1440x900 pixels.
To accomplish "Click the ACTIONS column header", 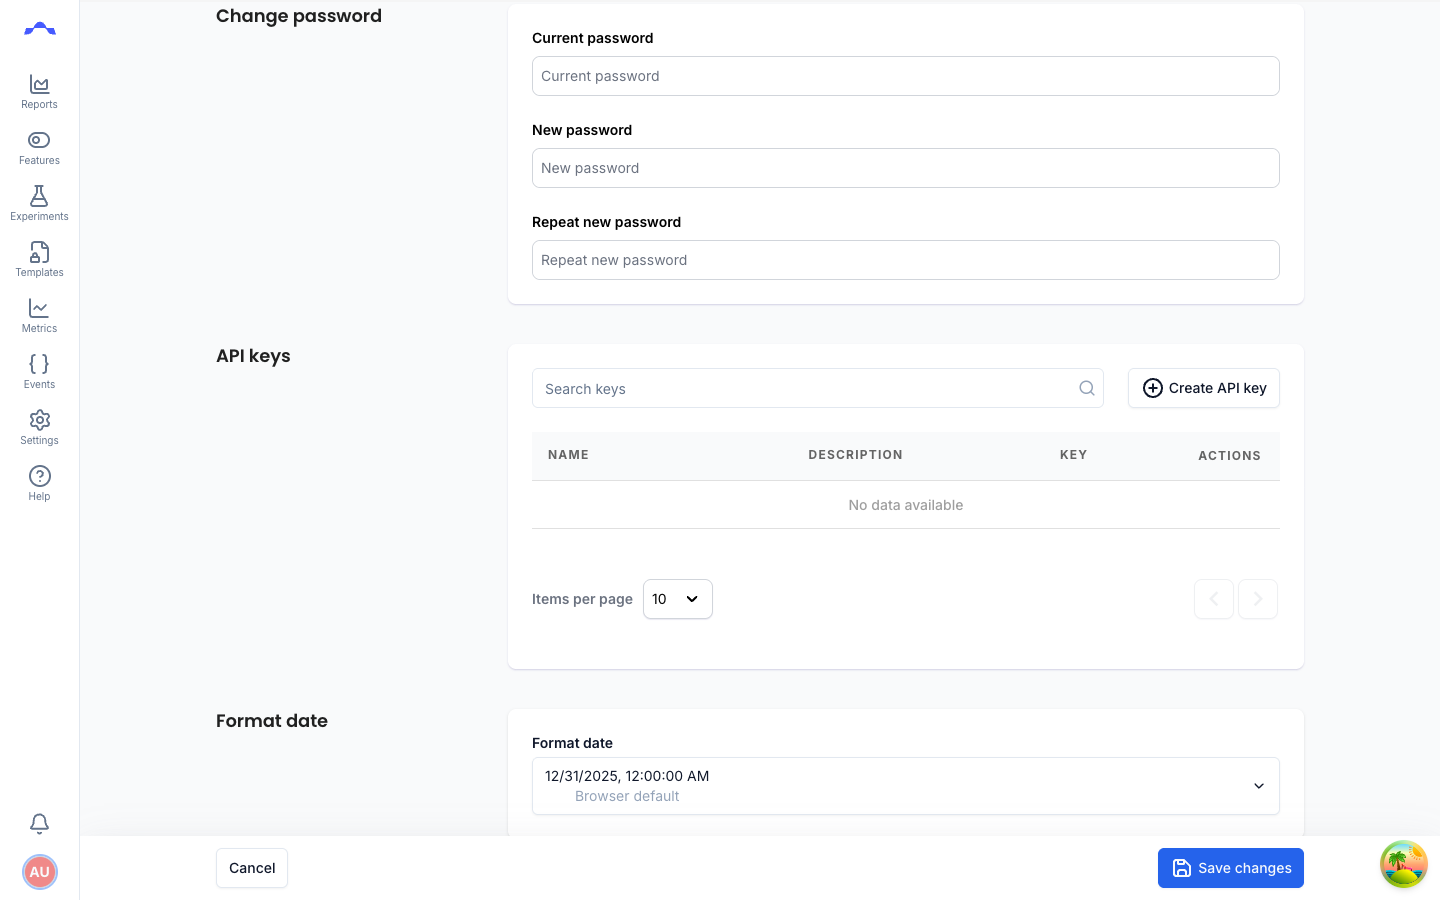I will coord(1229,456).
